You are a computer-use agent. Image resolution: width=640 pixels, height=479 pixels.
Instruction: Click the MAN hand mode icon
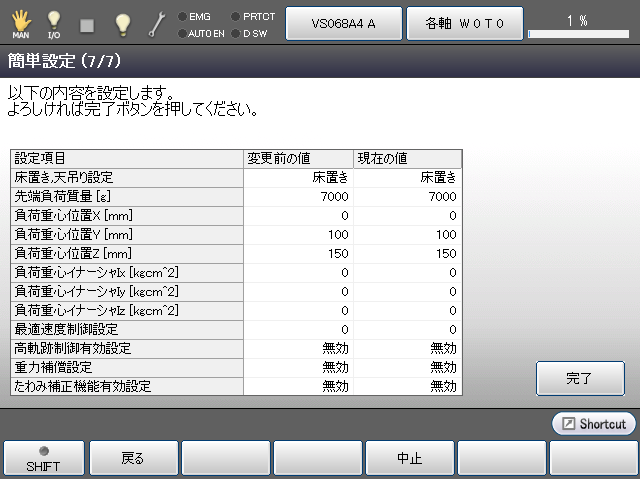pos(20,22)
